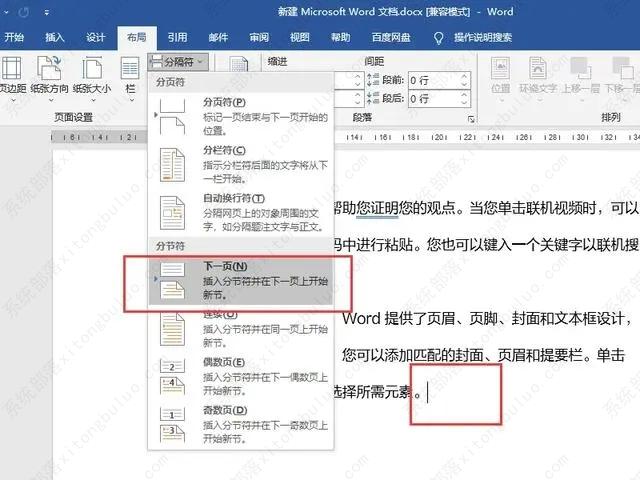Open the 段落 dialog launcher
The image size is (640, 480).
tap(471, 119)
